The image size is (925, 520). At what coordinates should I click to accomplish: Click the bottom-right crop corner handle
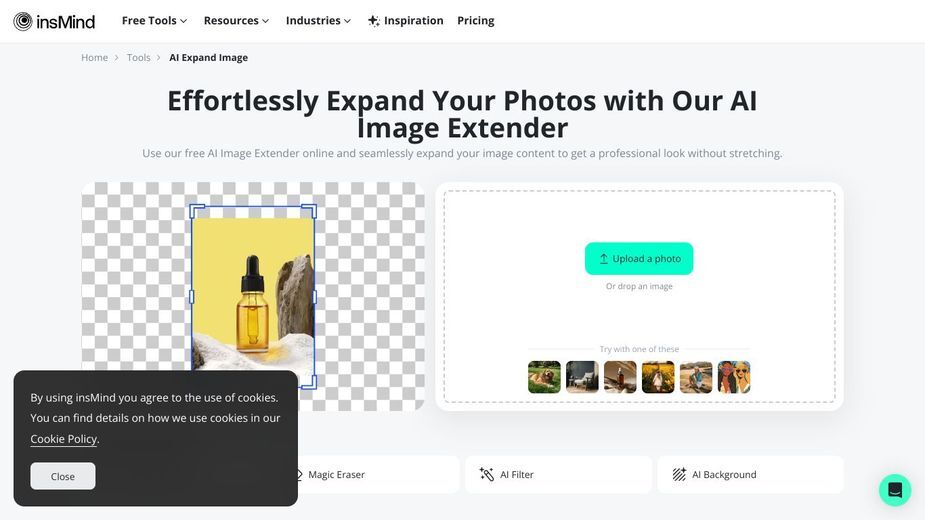(310, 382)
